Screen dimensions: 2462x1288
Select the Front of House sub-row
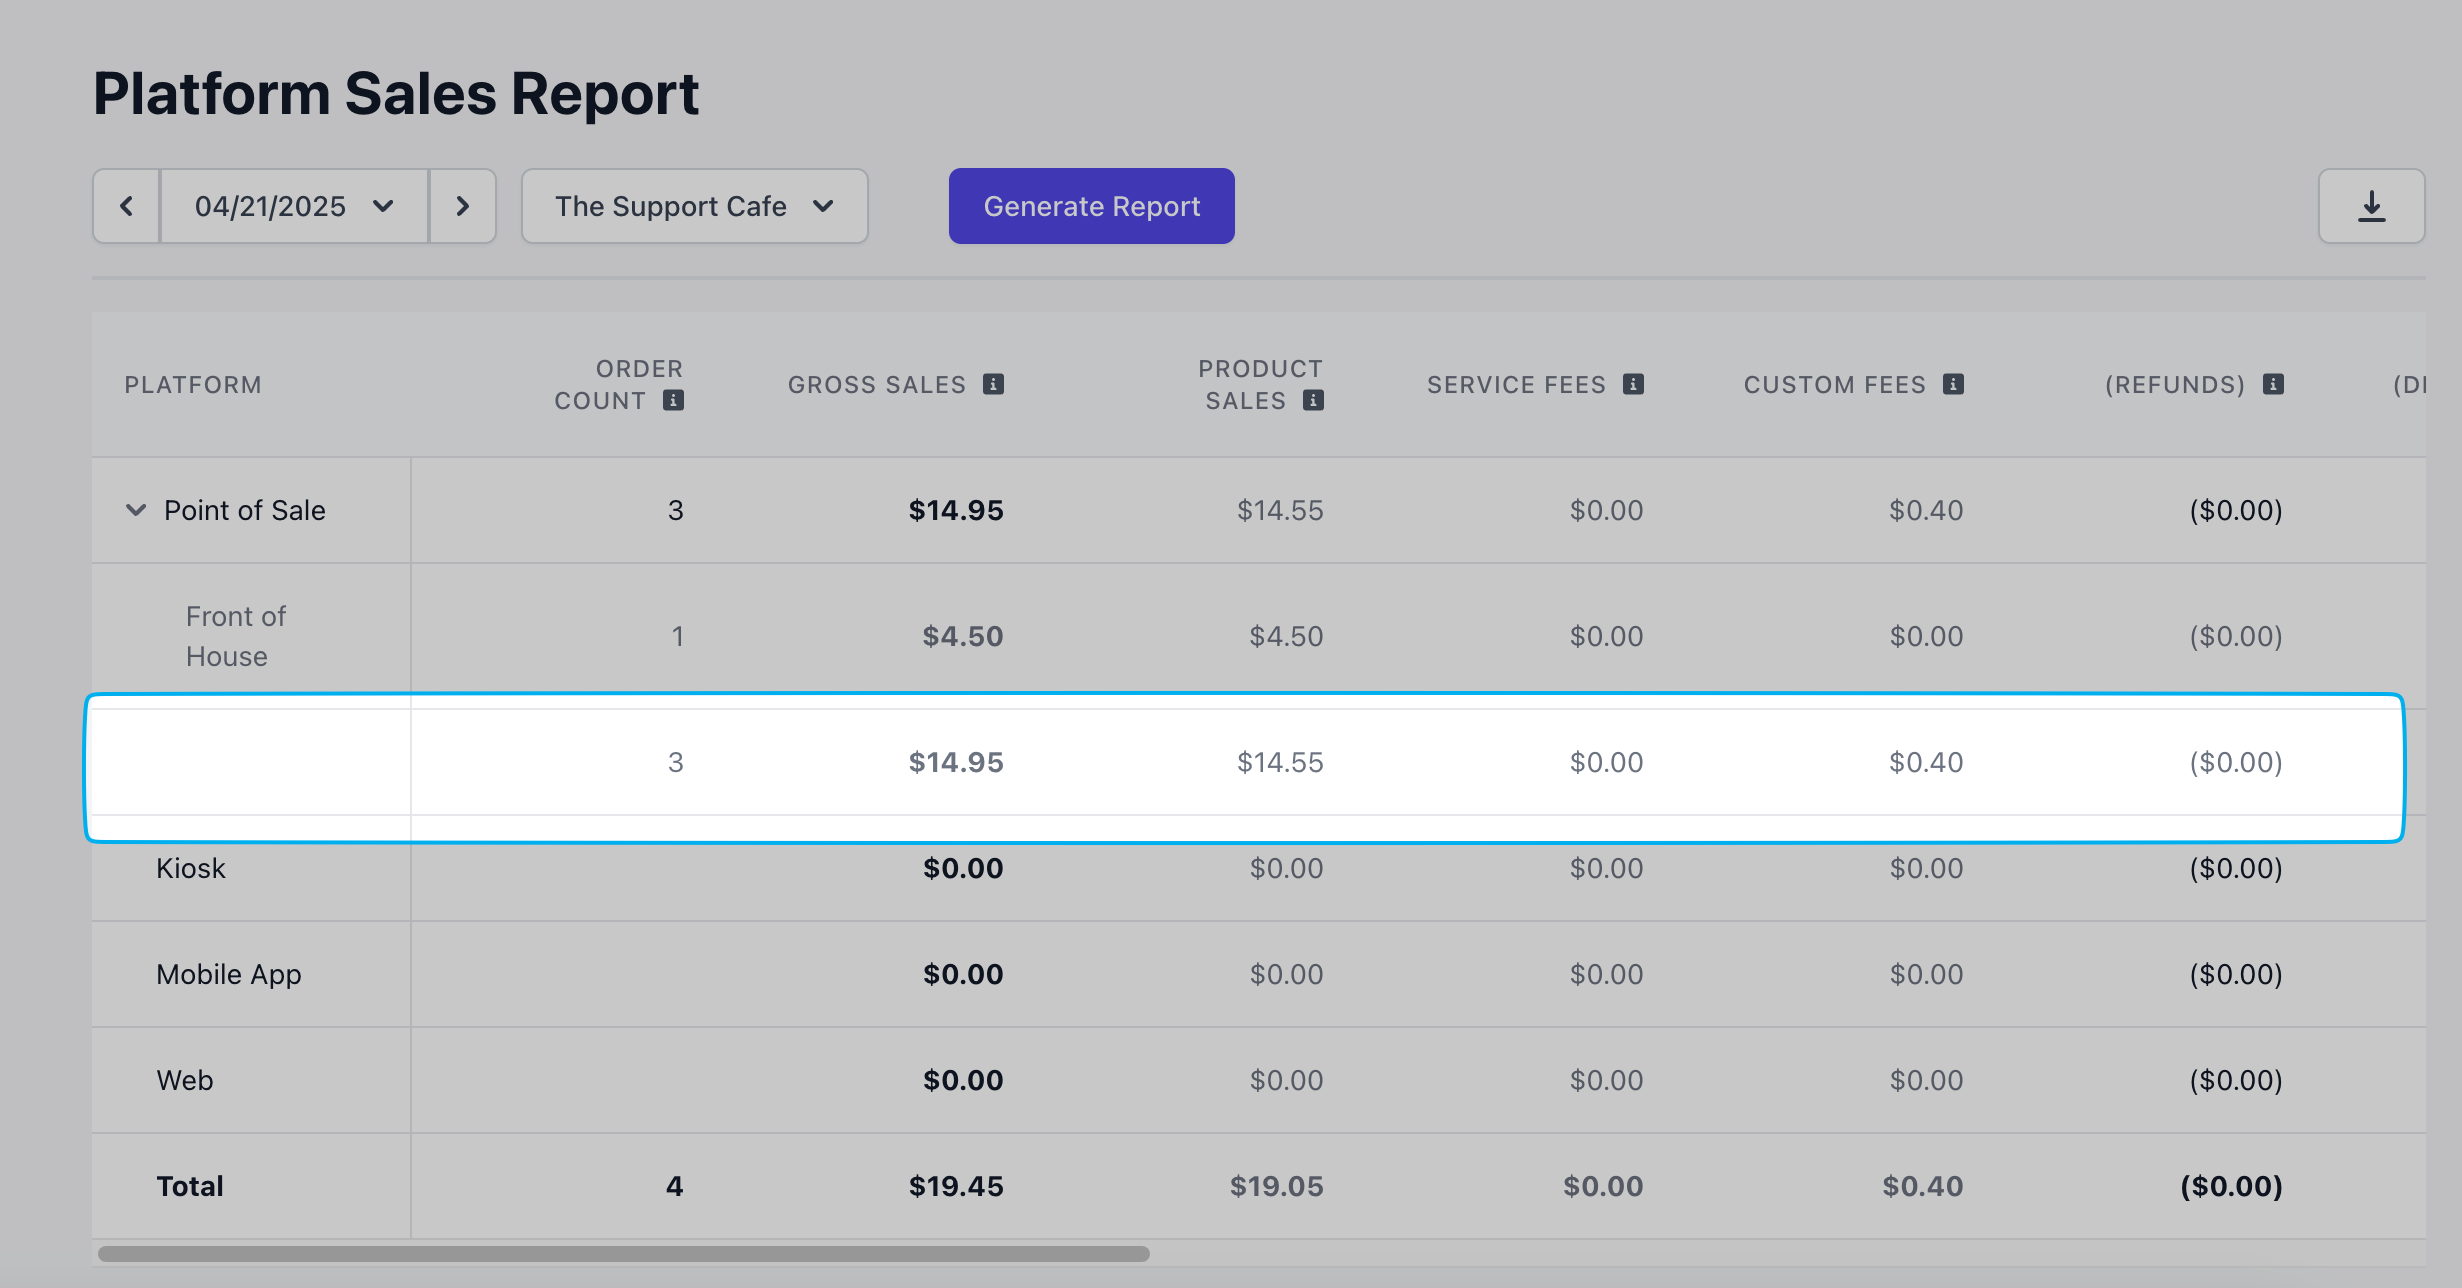click(236, 636)
